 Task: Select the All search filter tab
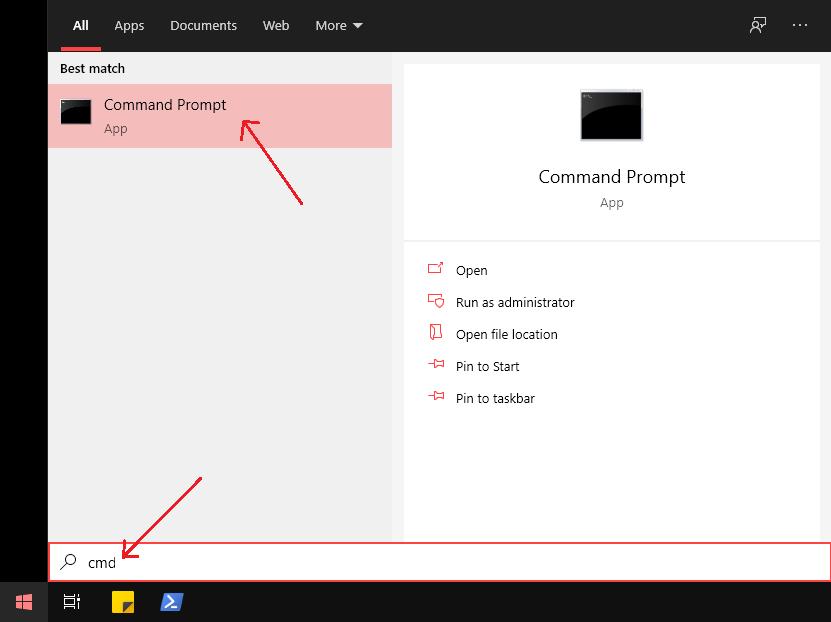[81, 25]
